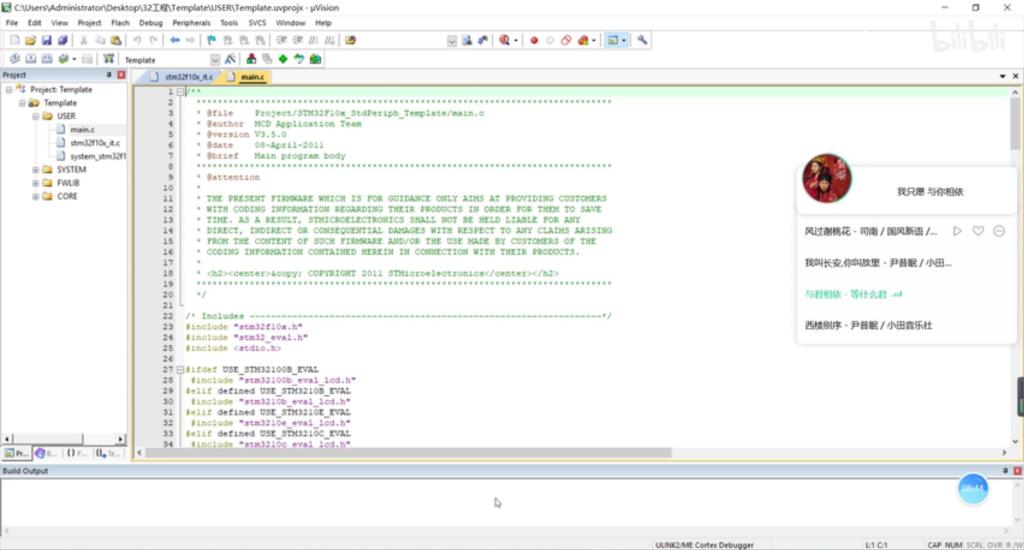
Task: Play the first song in playlist
Action: click(957, 231)
